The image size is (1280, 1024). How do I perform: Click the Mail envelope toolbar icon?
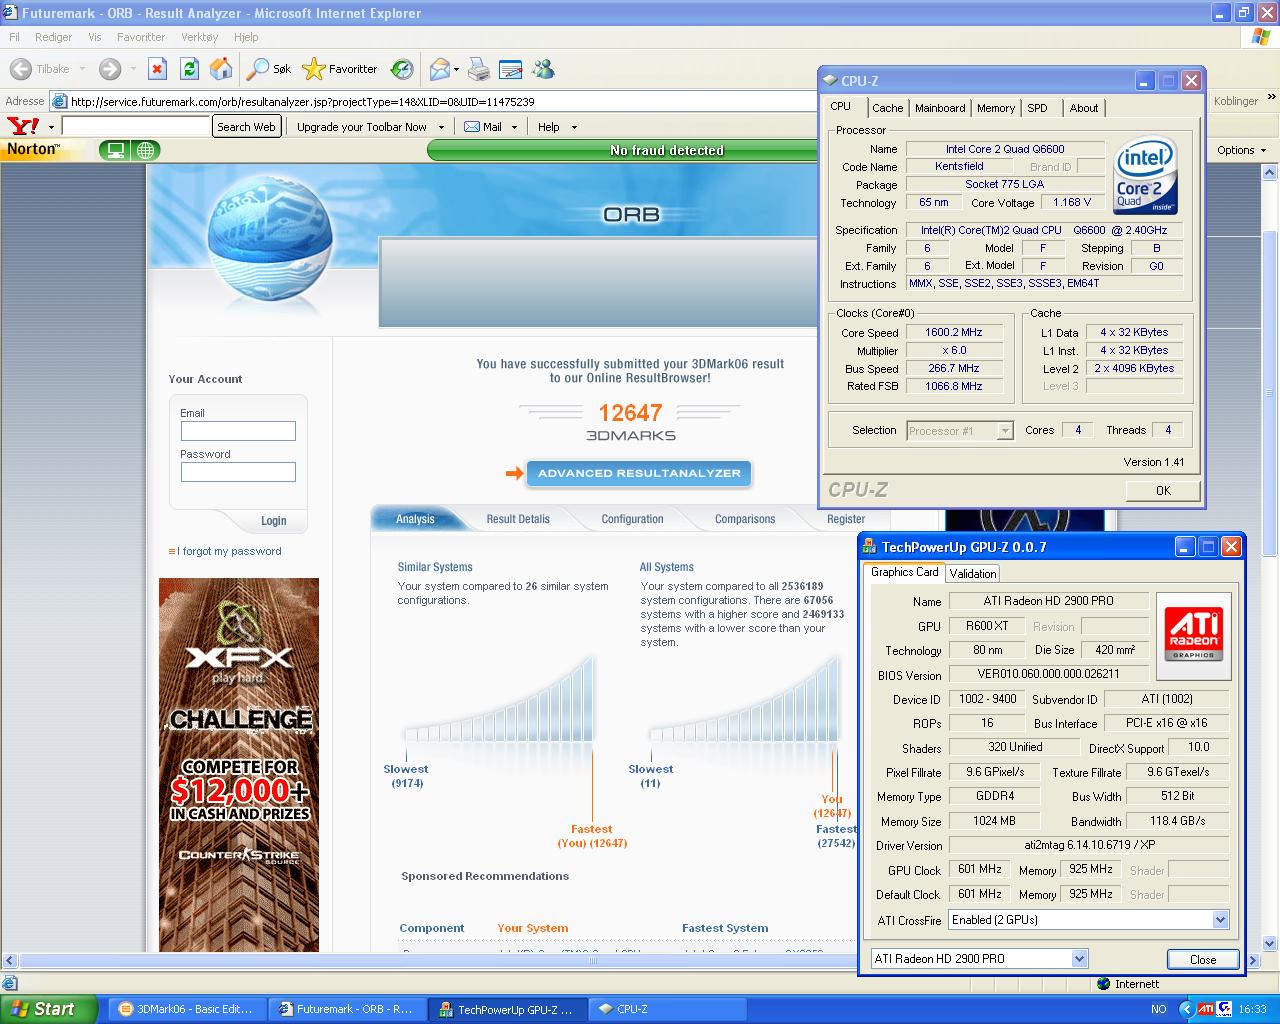coord(439,69)
